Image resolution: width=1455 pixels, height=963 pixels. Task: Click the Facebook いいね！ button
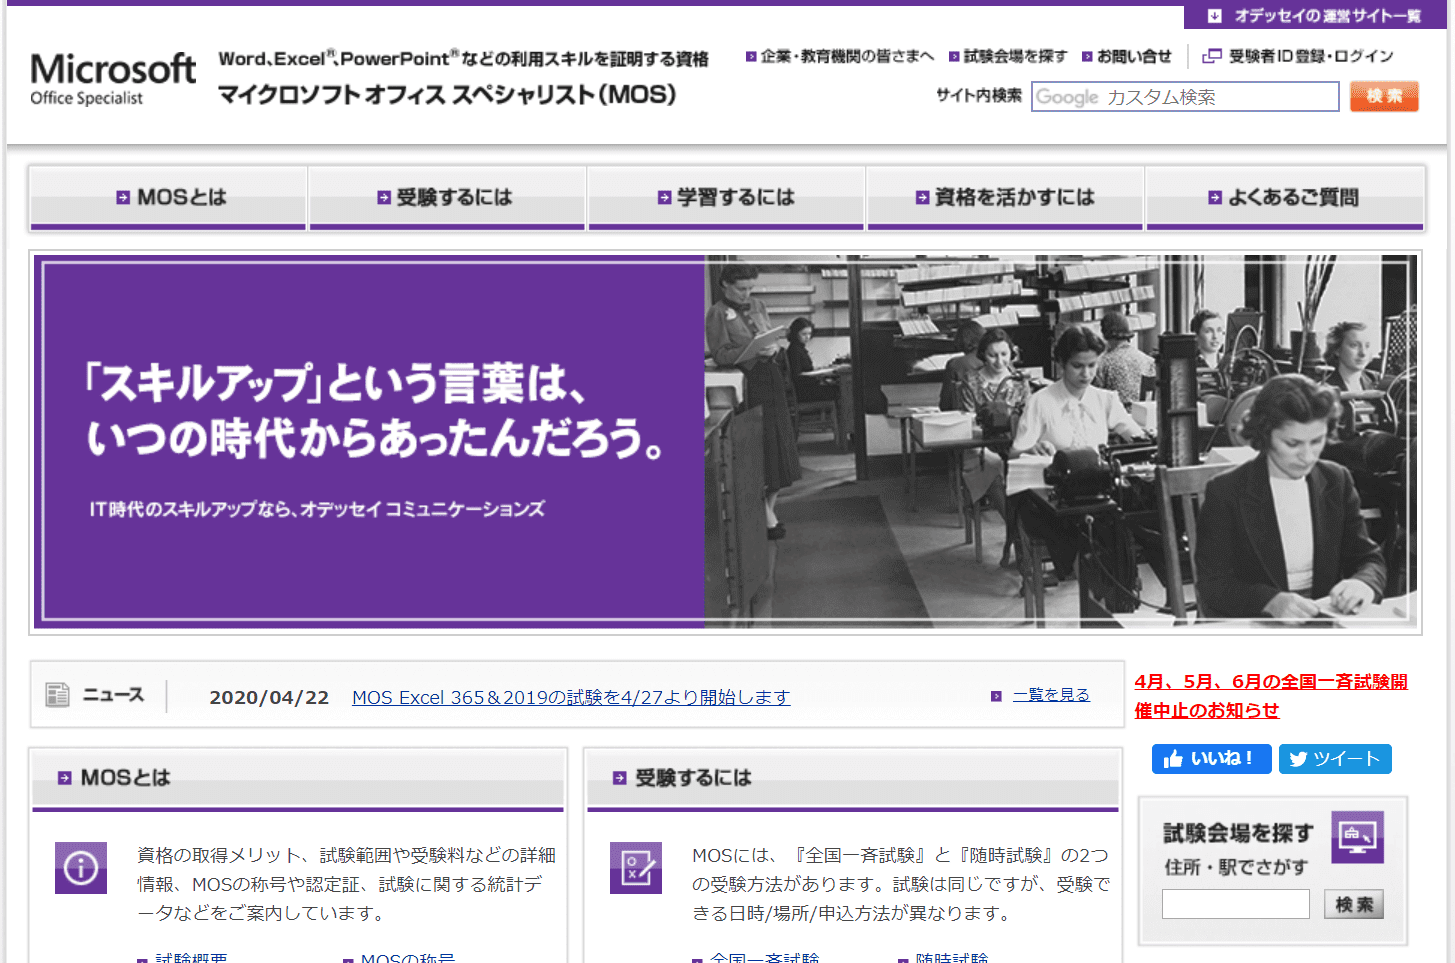pyautogui.click(x=1211, y=759)
